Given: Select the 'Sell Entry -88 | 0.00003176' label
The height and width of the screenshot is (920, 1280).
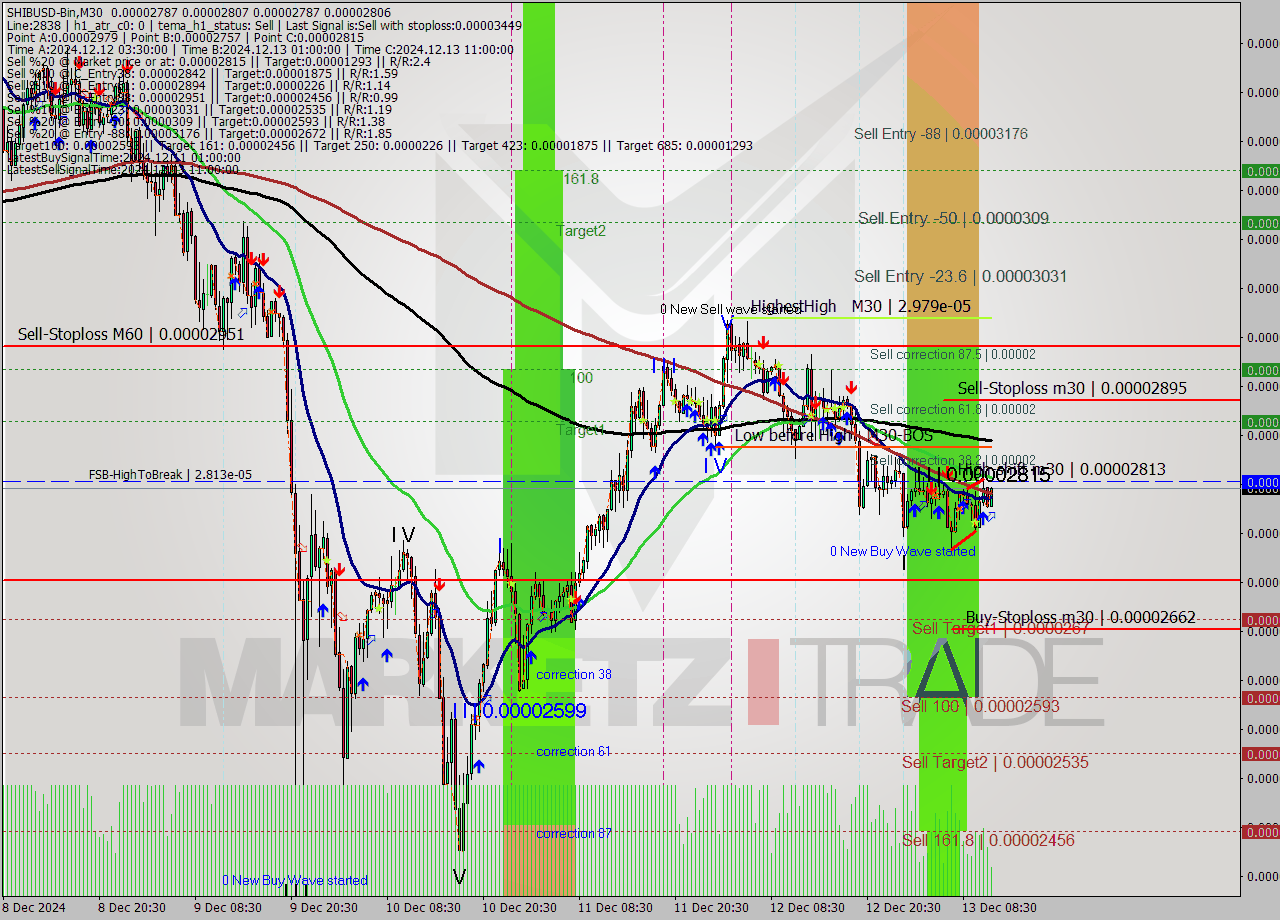Looking at the screenshot, I should point(940,134).
